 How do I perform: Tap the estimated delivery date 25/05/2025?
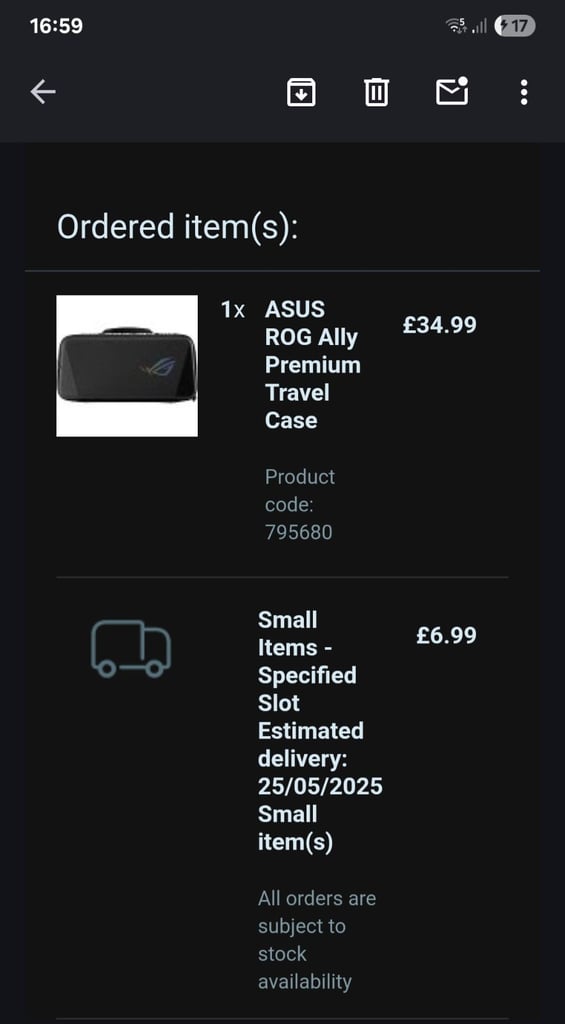(x=320, y=786)
